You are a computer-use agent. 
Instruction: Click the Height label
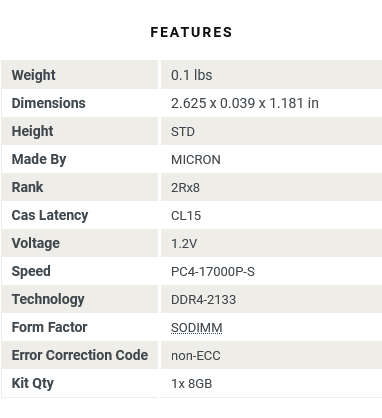32,131
